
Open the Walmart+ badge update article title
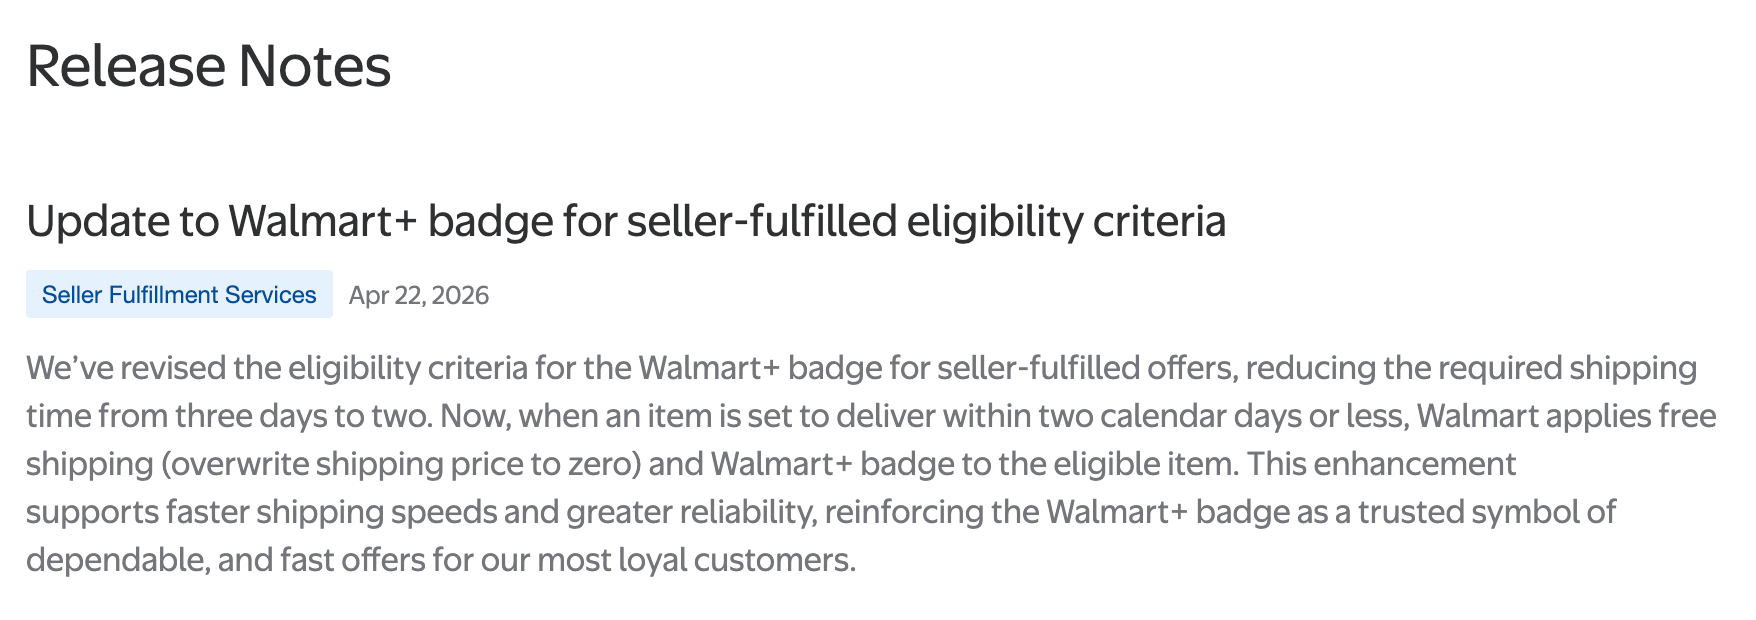[x=625, y=221]
